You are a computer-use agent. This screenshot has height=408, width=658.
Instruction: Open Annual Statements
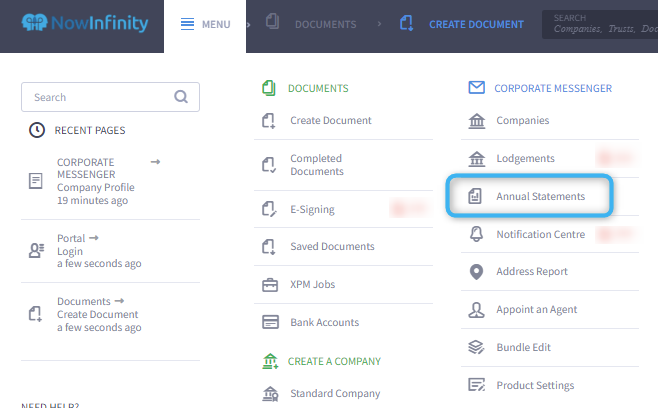click(x=540, y=197)
